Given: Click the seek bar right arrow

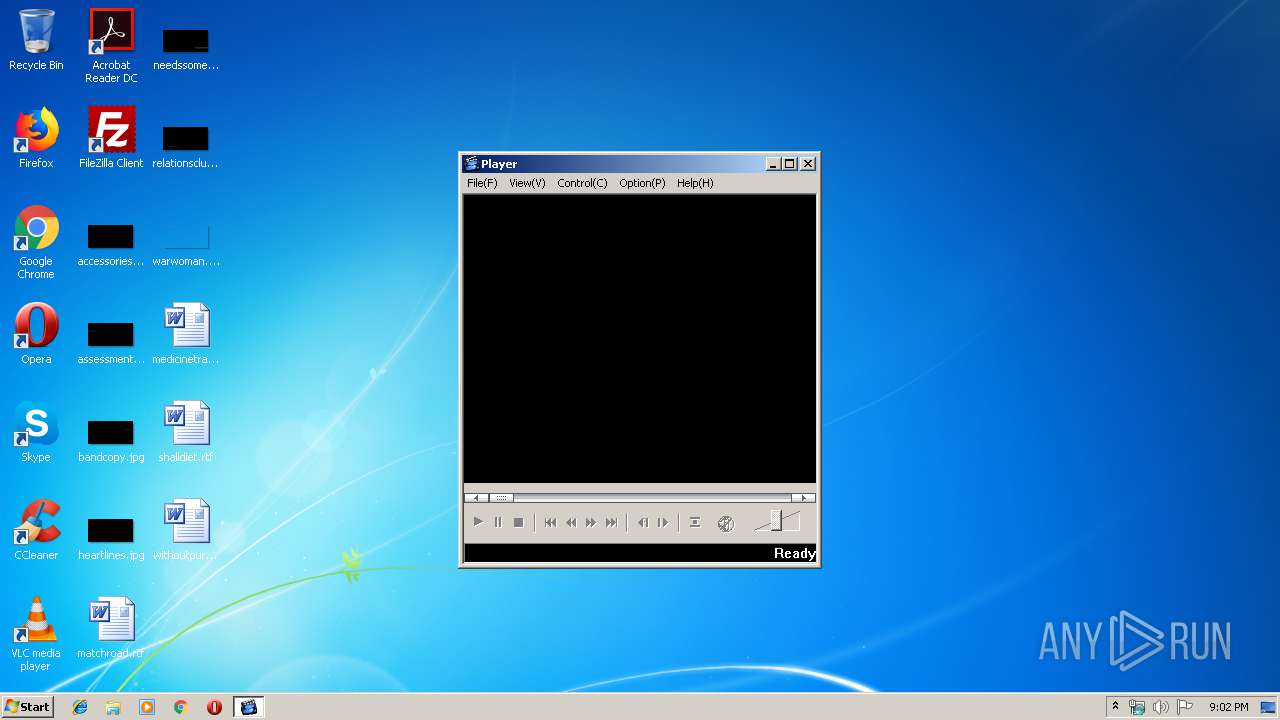Looking at the screenshot, I should (803, 497).
